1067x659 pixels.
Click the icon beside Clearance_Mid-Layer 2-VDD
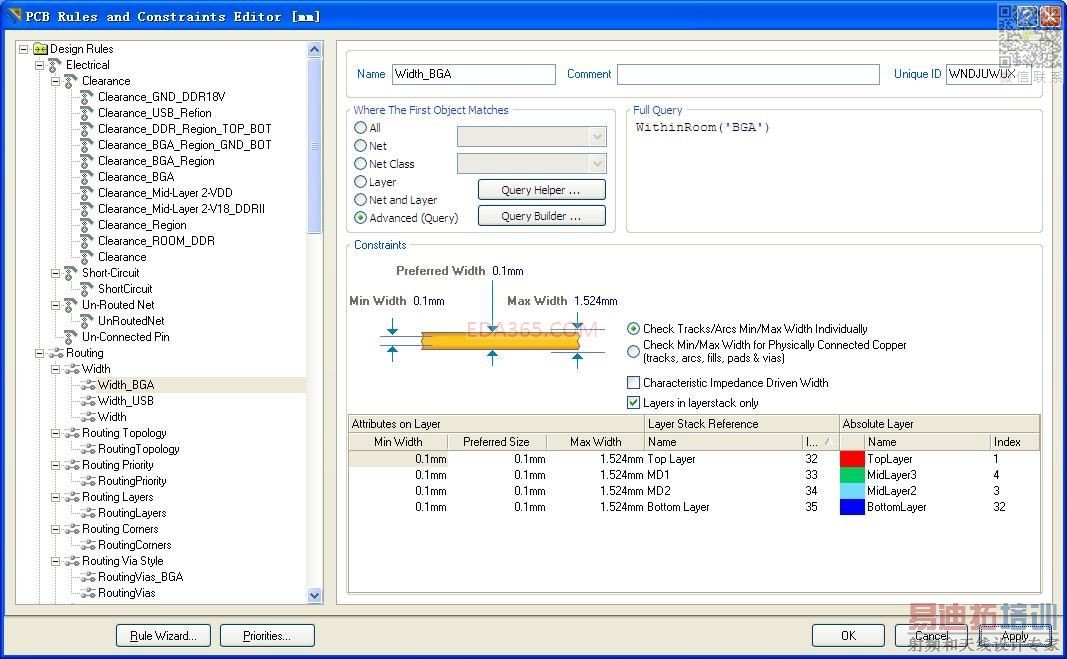coord(87,193)
